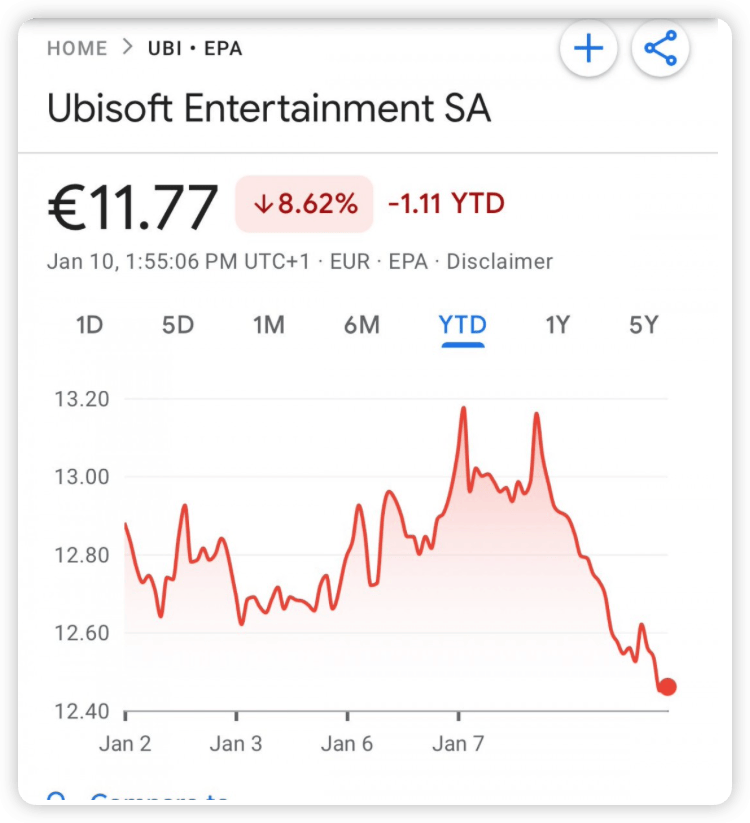Select the 5D range tab

pos(178,325)
